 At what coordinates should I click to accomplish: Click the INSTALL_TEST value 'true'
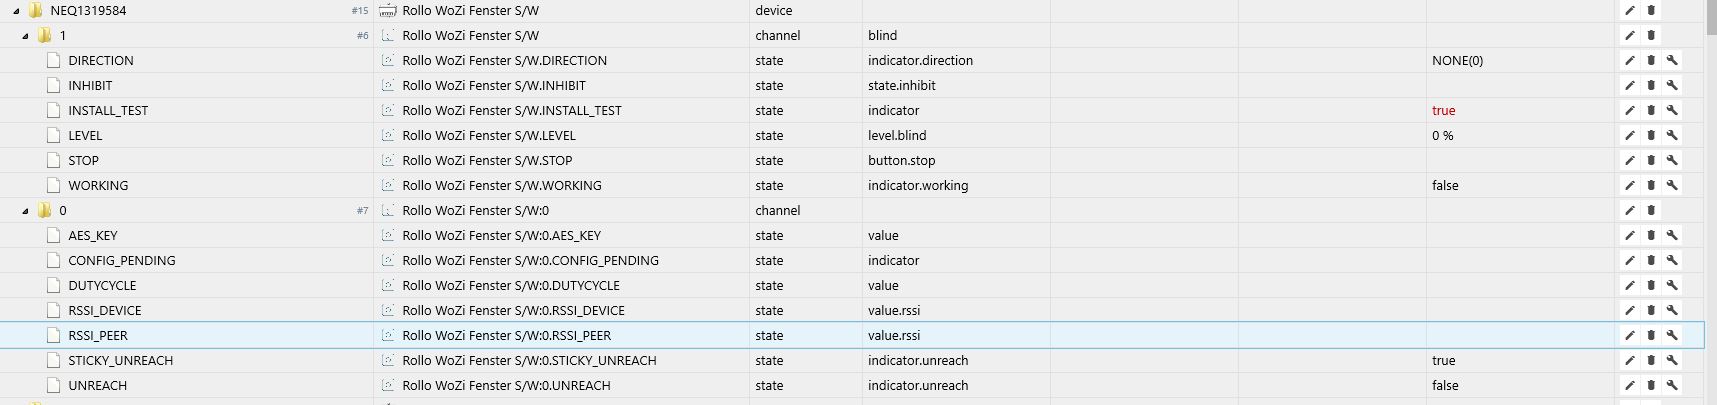coord(1443,110)
